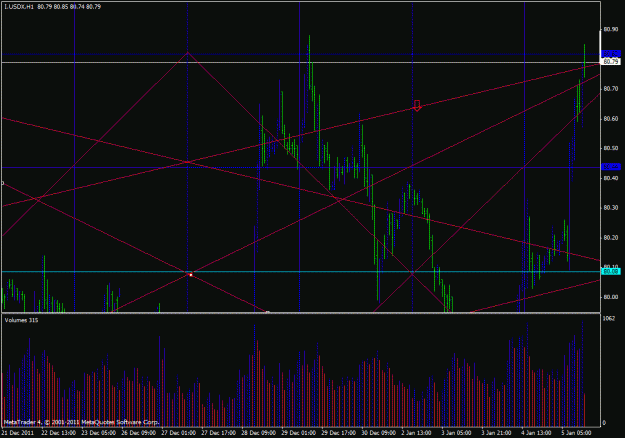
Task: Click the 1062 volume scale maximum
Action: (x=609, y=318)
